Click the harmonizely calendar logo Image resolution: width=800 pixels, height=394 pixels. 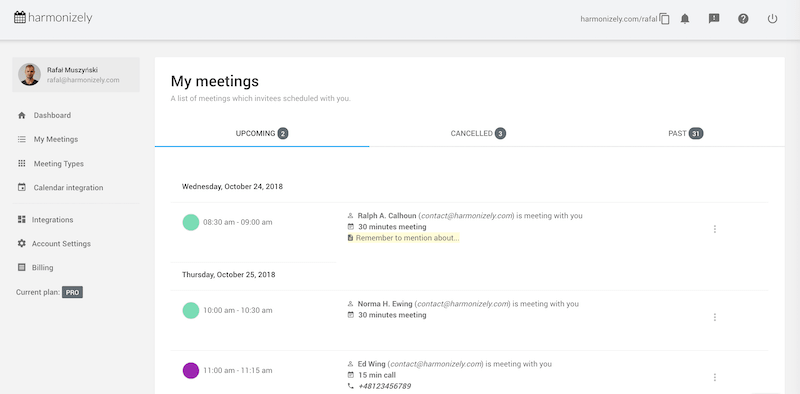(53, 17)
